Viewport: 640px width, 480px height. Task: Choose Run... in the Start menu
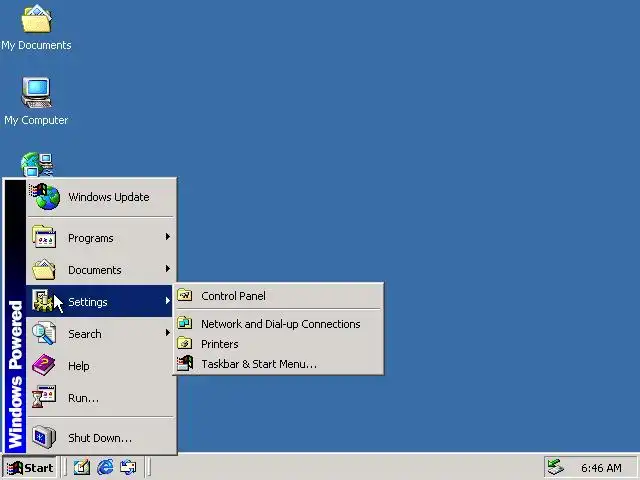pos(100,397)
